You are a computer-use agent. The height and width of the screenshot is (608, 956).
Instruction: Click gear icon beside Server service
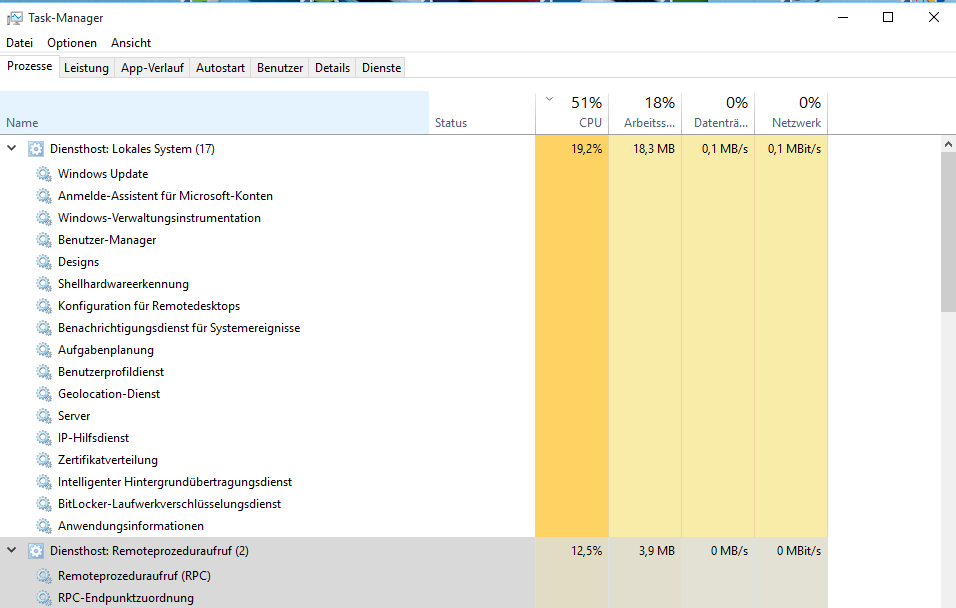(43, 415)
